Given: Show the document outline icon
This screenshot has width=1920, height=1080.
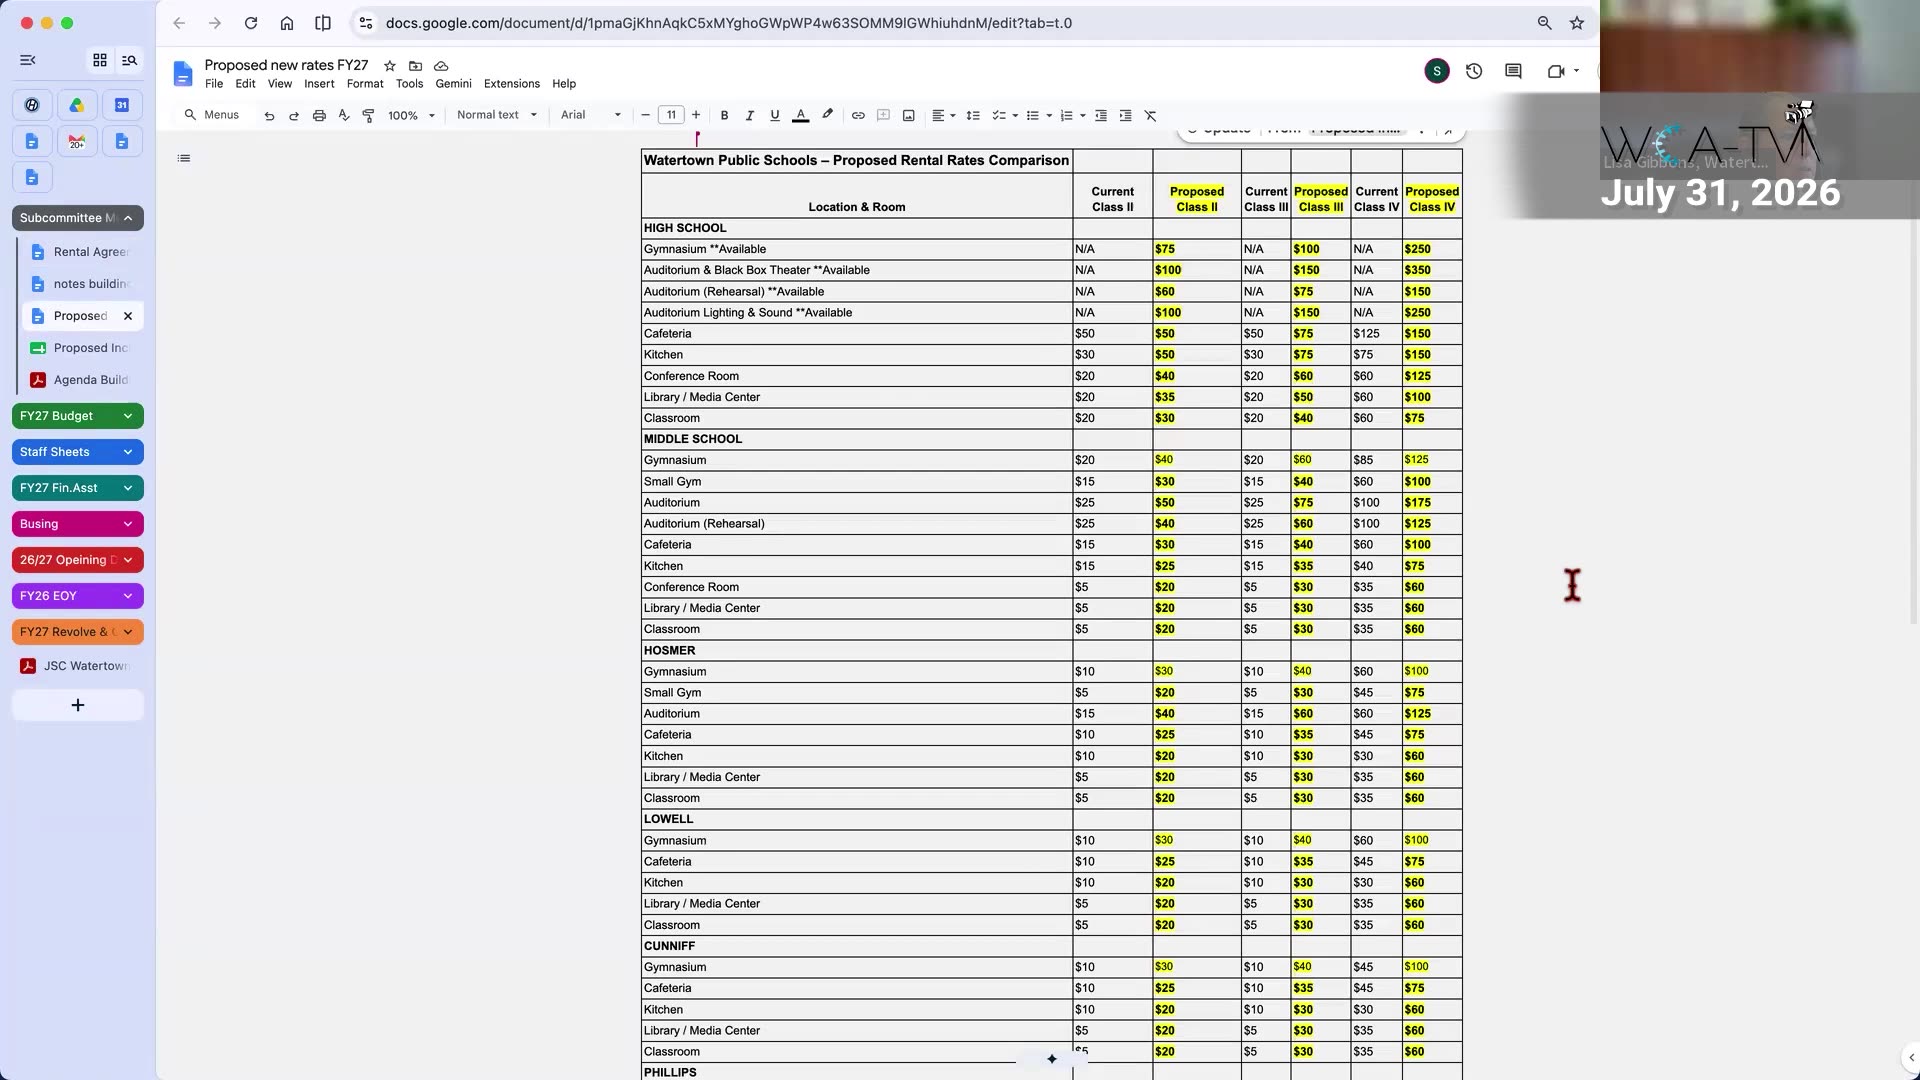Looking at the screenshot, I should (184, 158).
